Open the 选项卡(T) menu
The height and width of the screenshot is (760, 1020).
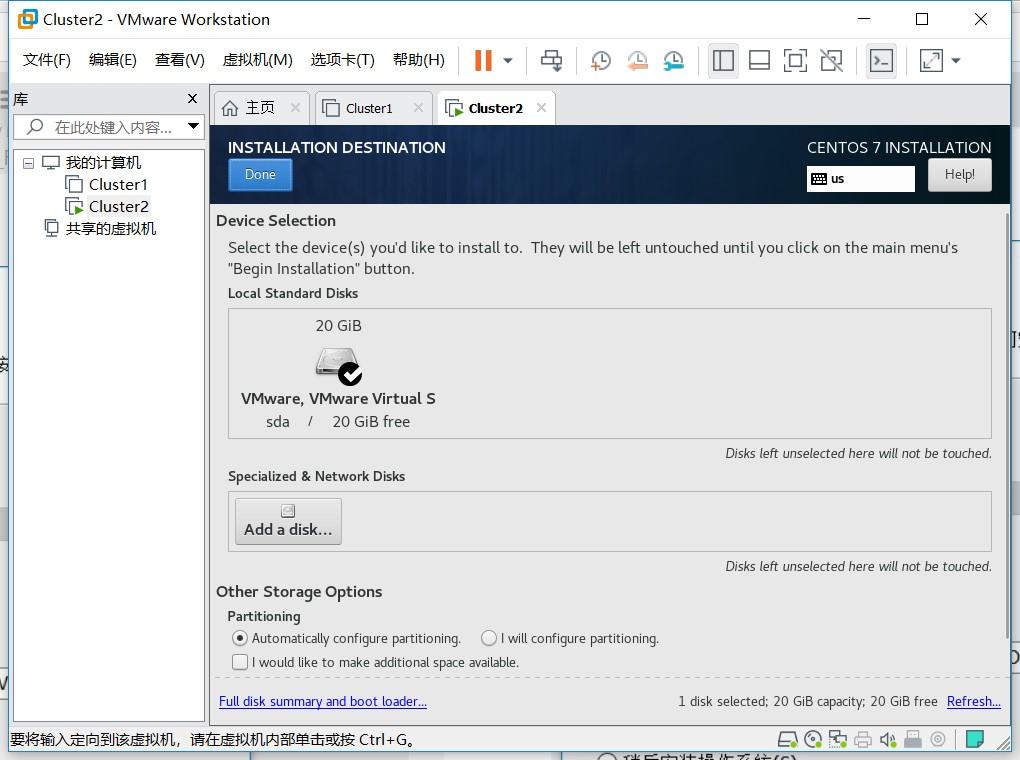[343, 60]
